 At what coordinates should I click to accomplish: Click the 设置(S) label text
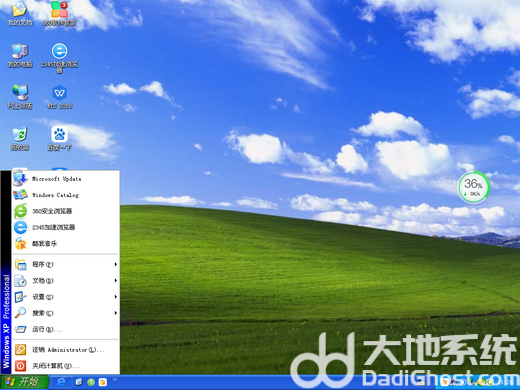[x=43, y=297]
